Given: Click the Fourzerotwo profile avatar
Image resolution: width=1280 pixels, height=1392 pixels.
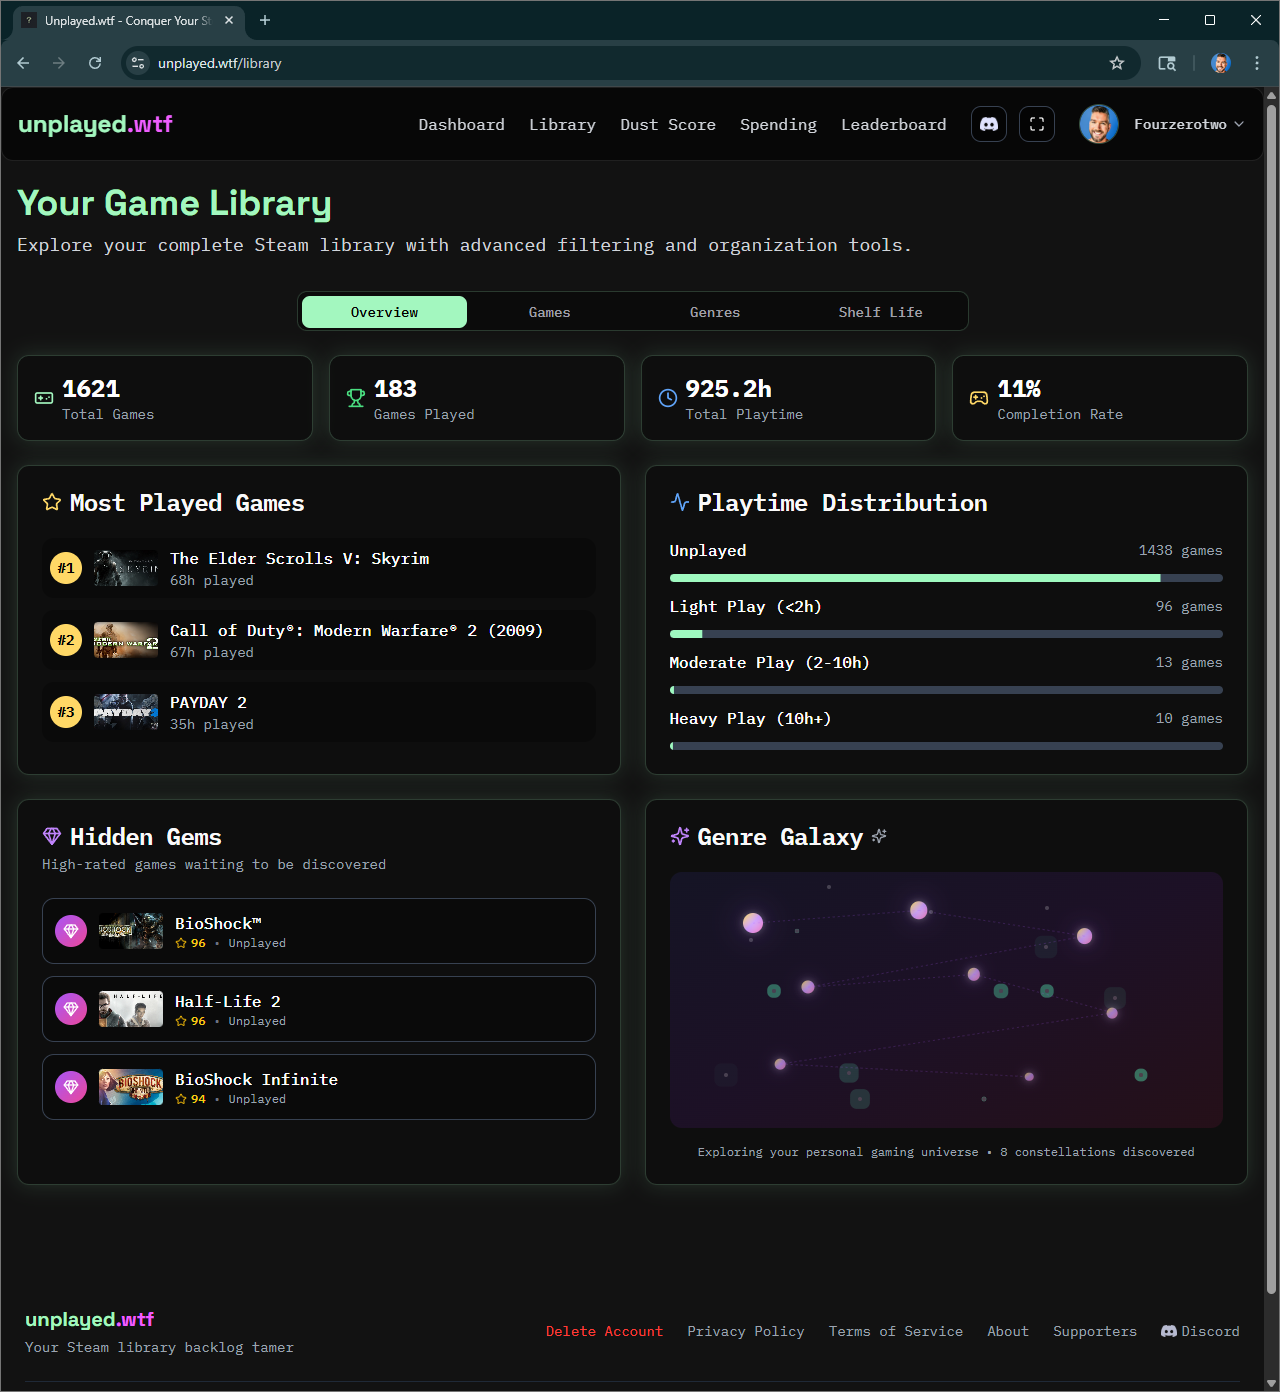Looking at the screenshot, I should (x=1098, y=124).
